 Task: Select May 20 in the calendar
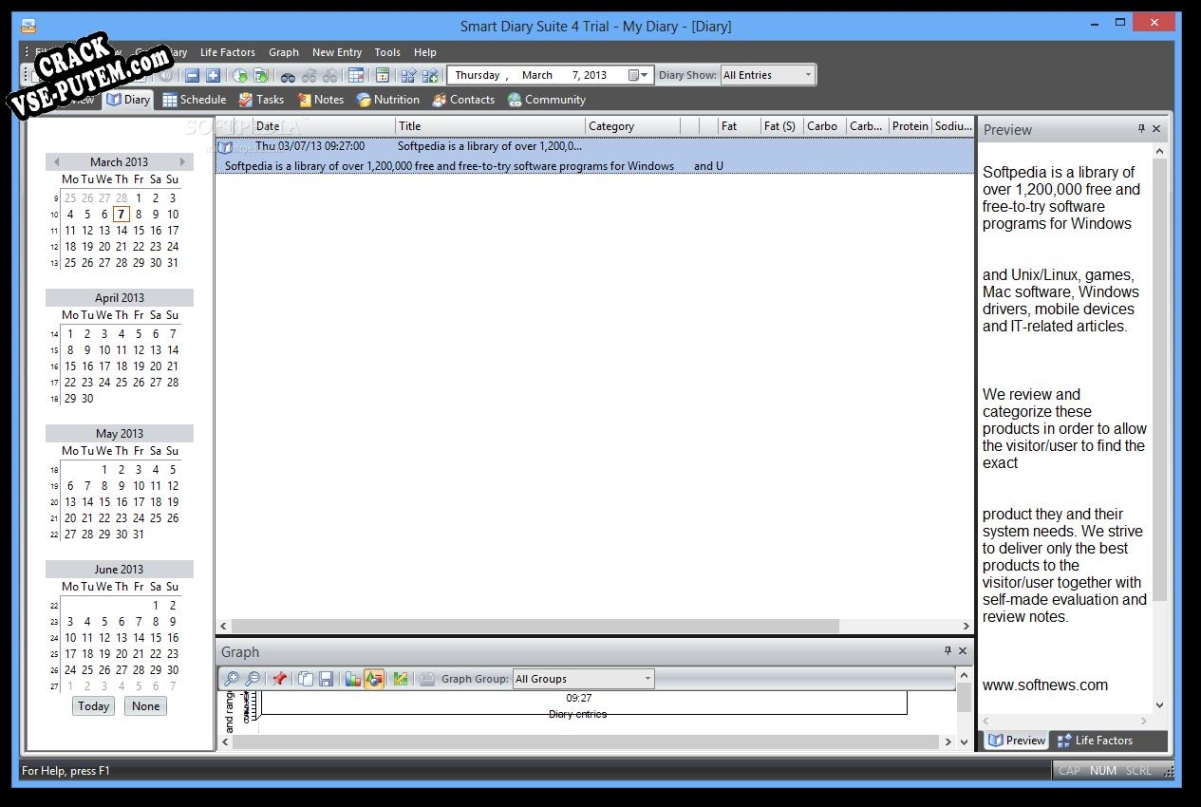click(x=70, y=518)
